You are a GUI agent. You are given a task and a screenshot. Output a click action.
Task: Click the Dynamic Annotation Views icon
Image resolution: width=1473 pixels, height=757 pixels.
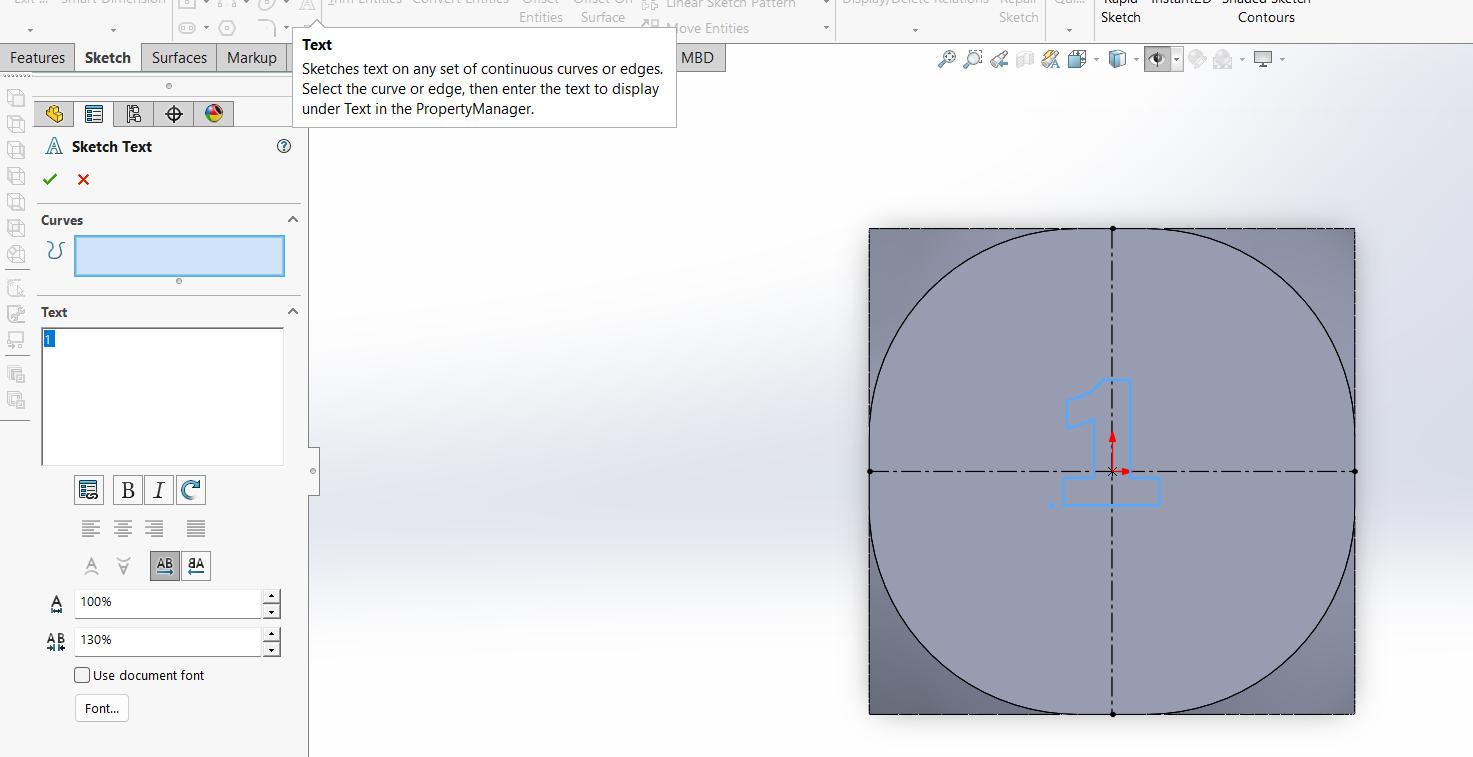[1050, 60]
